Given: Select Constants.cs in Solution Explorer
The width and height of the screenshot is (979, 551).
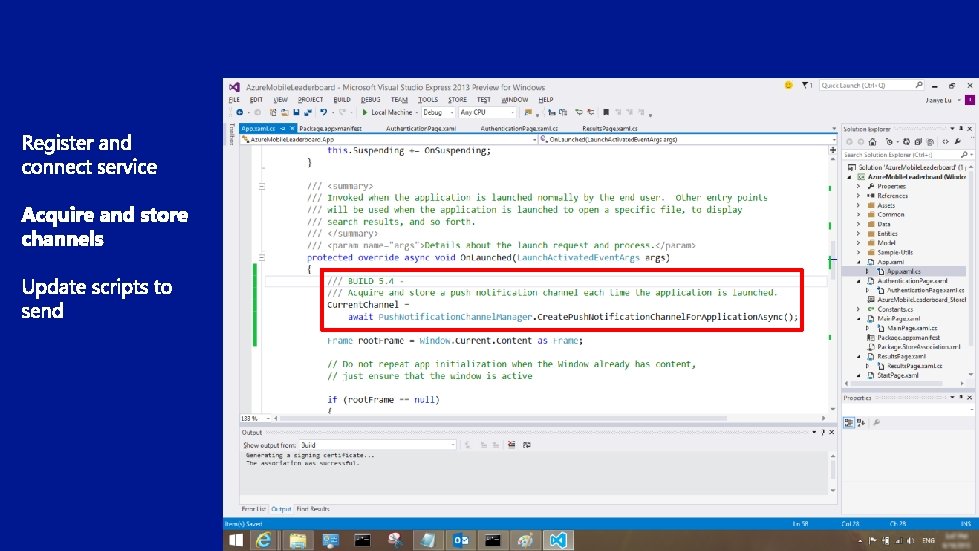Looking at the screenshot, I should pos(895,309).
